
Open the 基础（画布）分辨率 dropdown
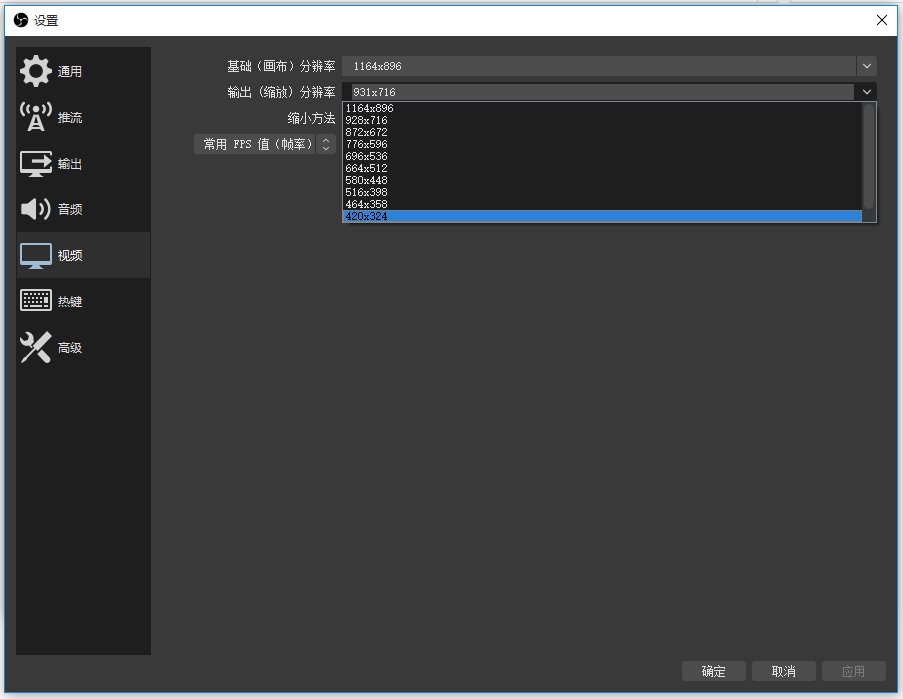pyautogui.click(x=866, y=66)
